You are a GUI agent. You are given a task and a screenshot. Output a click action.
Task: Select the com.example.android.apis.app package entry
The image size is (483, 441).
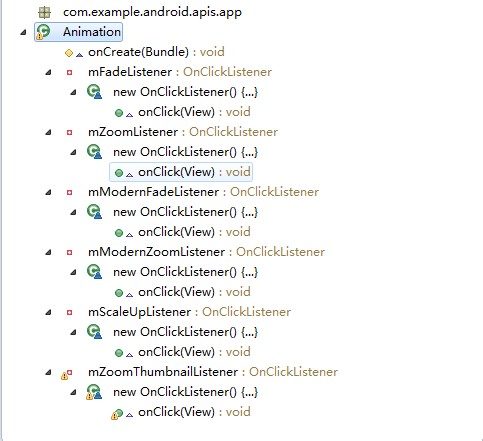point(152,12)
